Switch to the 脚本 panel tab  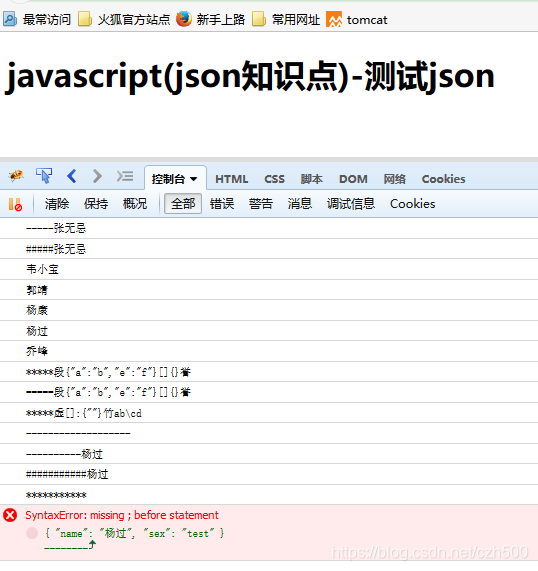(x=311, y=179)
